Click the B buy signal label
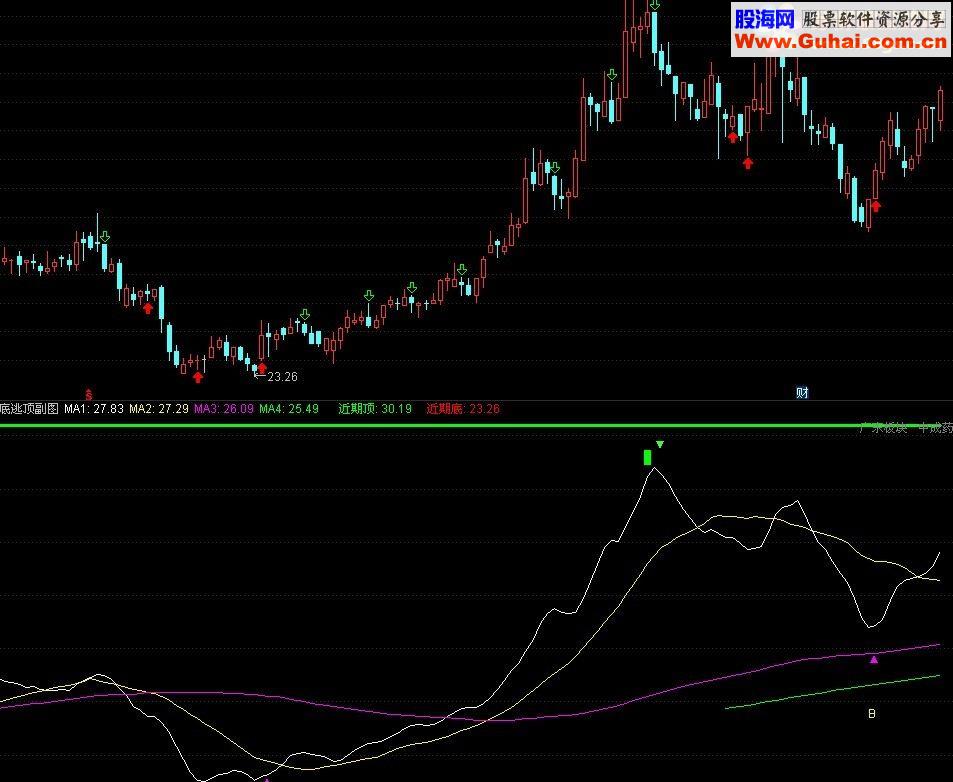The width and height of the screenshot is (953, 782). click(x=872, y=714)
